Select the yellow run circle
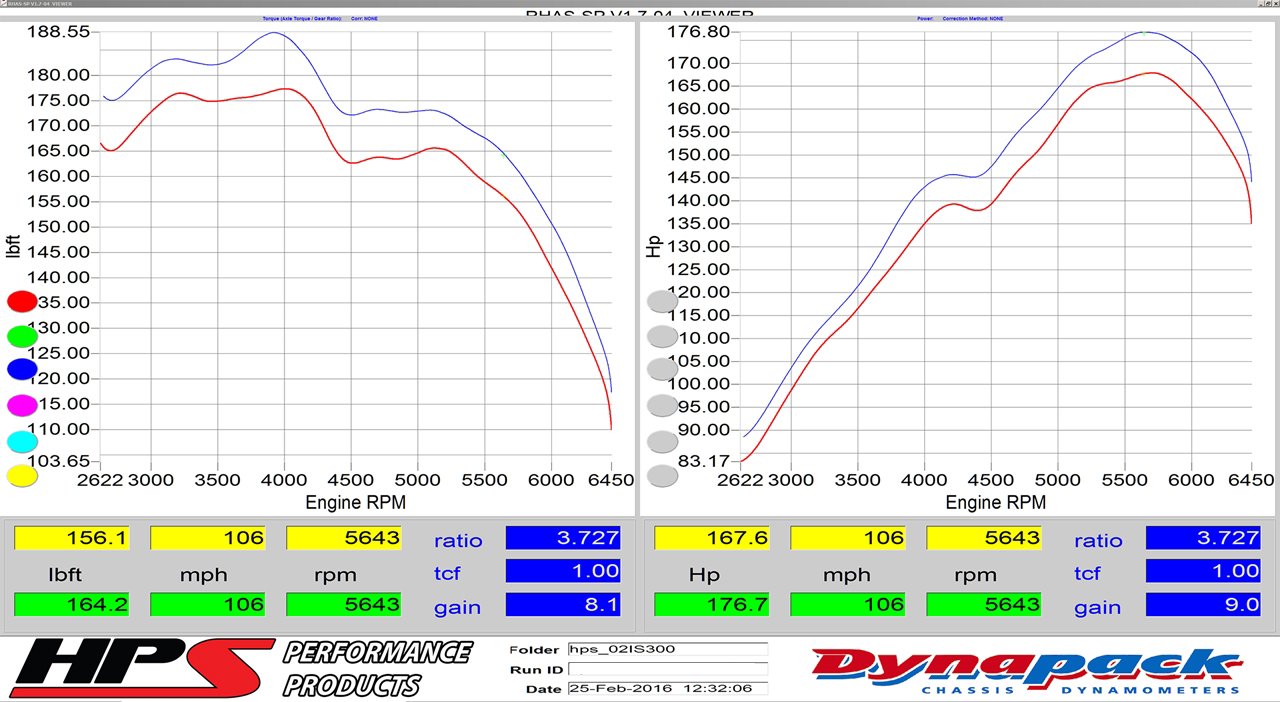Image resolution: width=1280 pixels, height=702 pixels. (22, 476)
